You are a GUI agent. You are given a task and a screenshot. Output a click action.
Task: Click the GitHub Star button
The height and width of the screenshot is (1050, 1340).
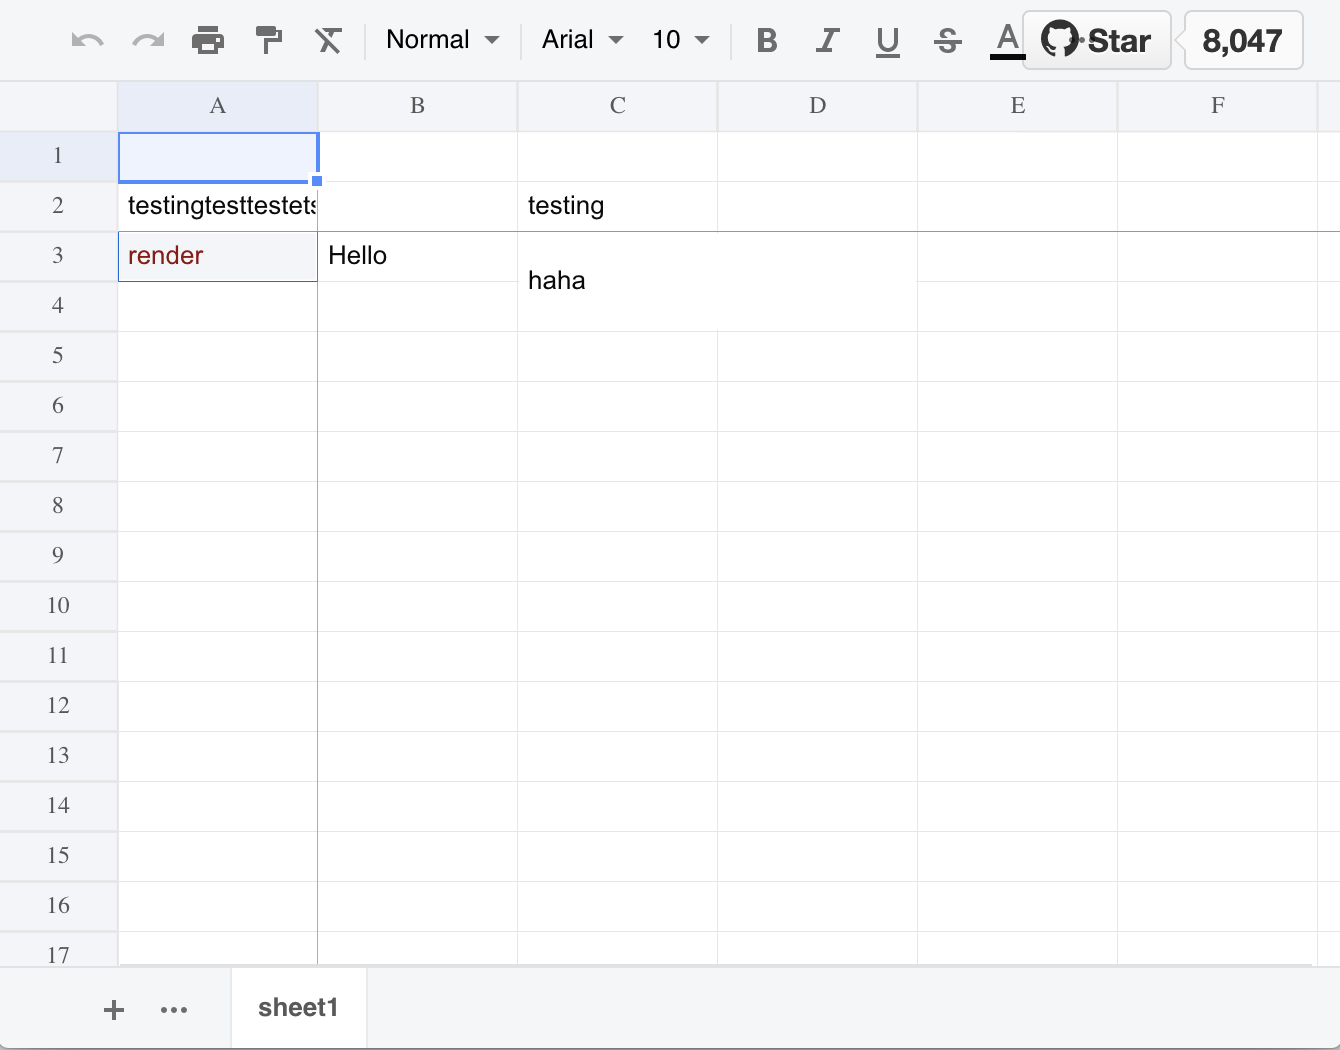[x=1096, y=40]
